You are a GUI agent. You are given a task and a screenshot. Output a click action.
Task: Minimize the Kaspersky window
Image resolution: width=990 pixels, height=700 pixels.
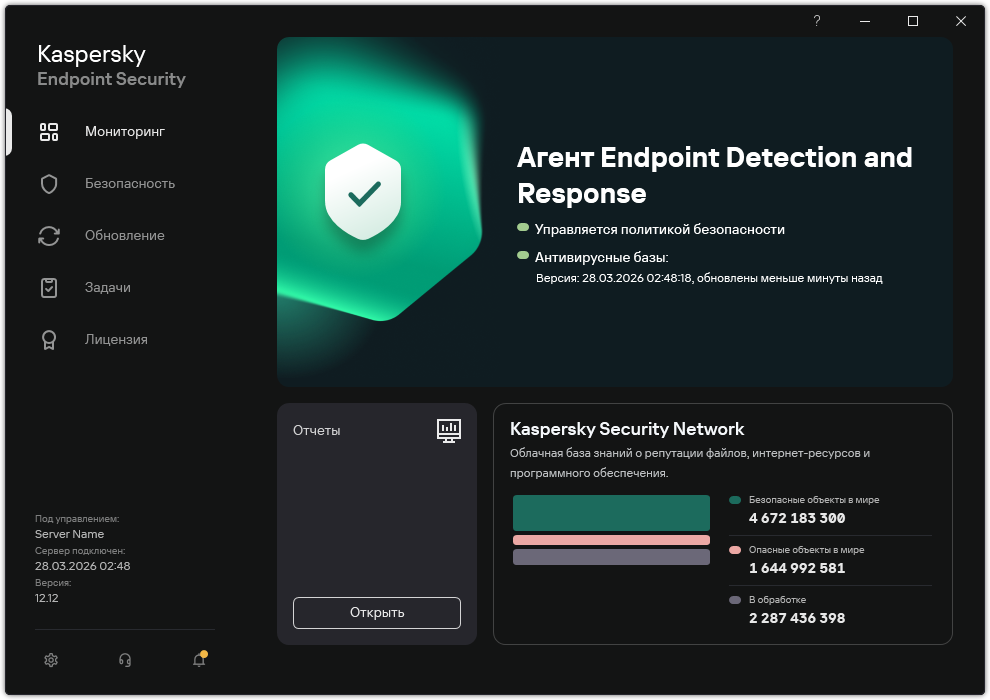(x=865, y=21)
